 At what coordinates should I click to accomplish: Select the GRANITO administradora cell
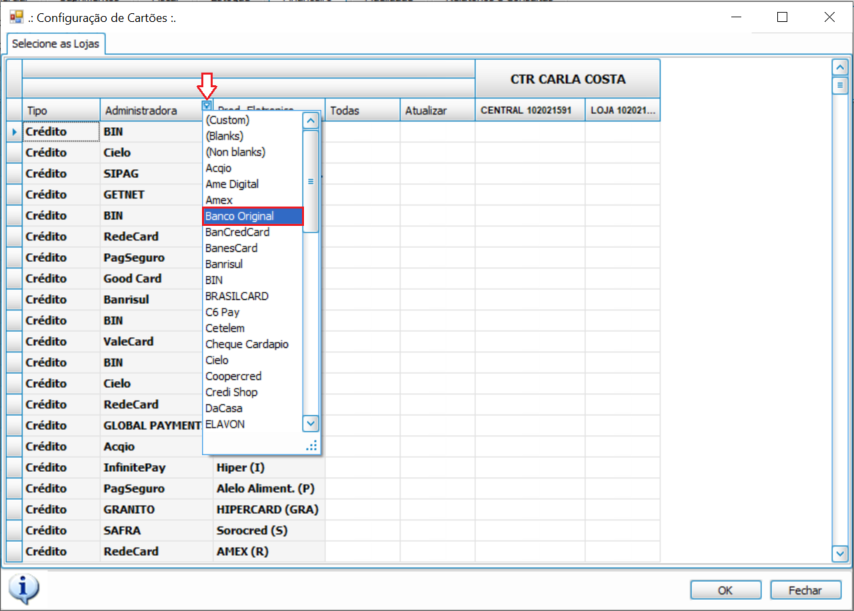coord(157,509)
